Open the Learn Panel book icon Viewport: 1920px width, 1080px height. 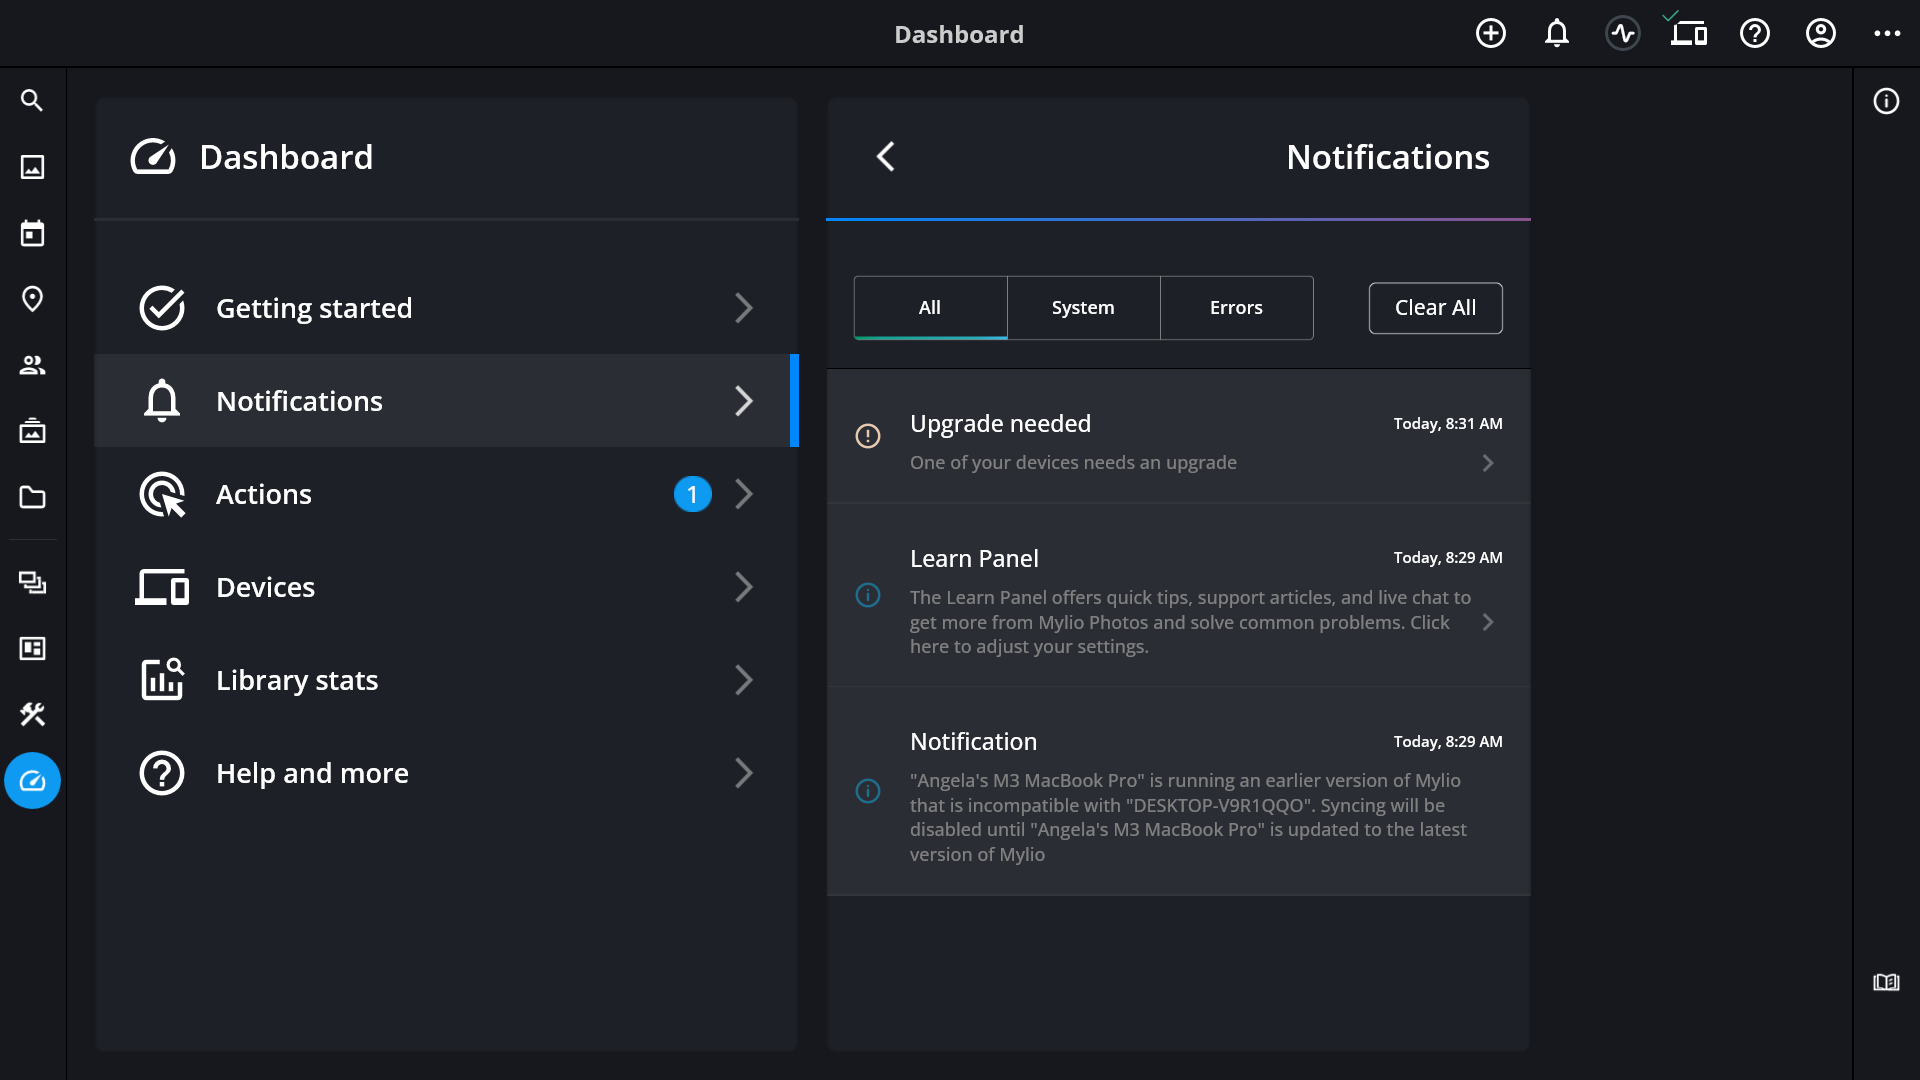click(1886, 982)
